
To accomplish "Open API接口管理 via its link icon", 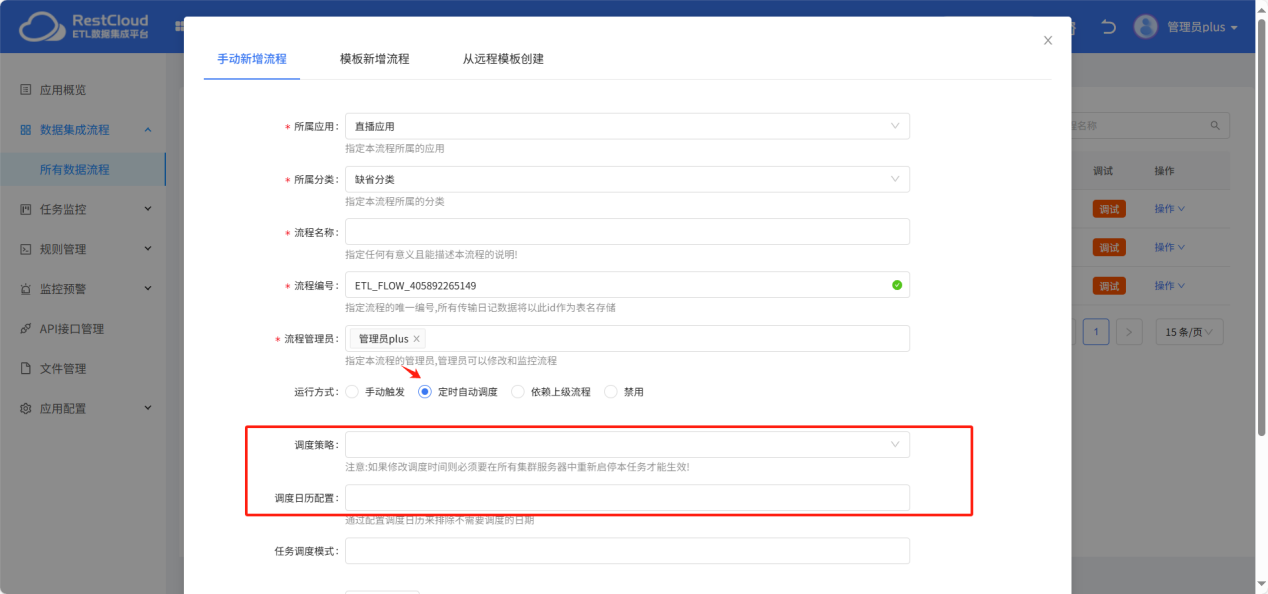I will click(24, 327).
